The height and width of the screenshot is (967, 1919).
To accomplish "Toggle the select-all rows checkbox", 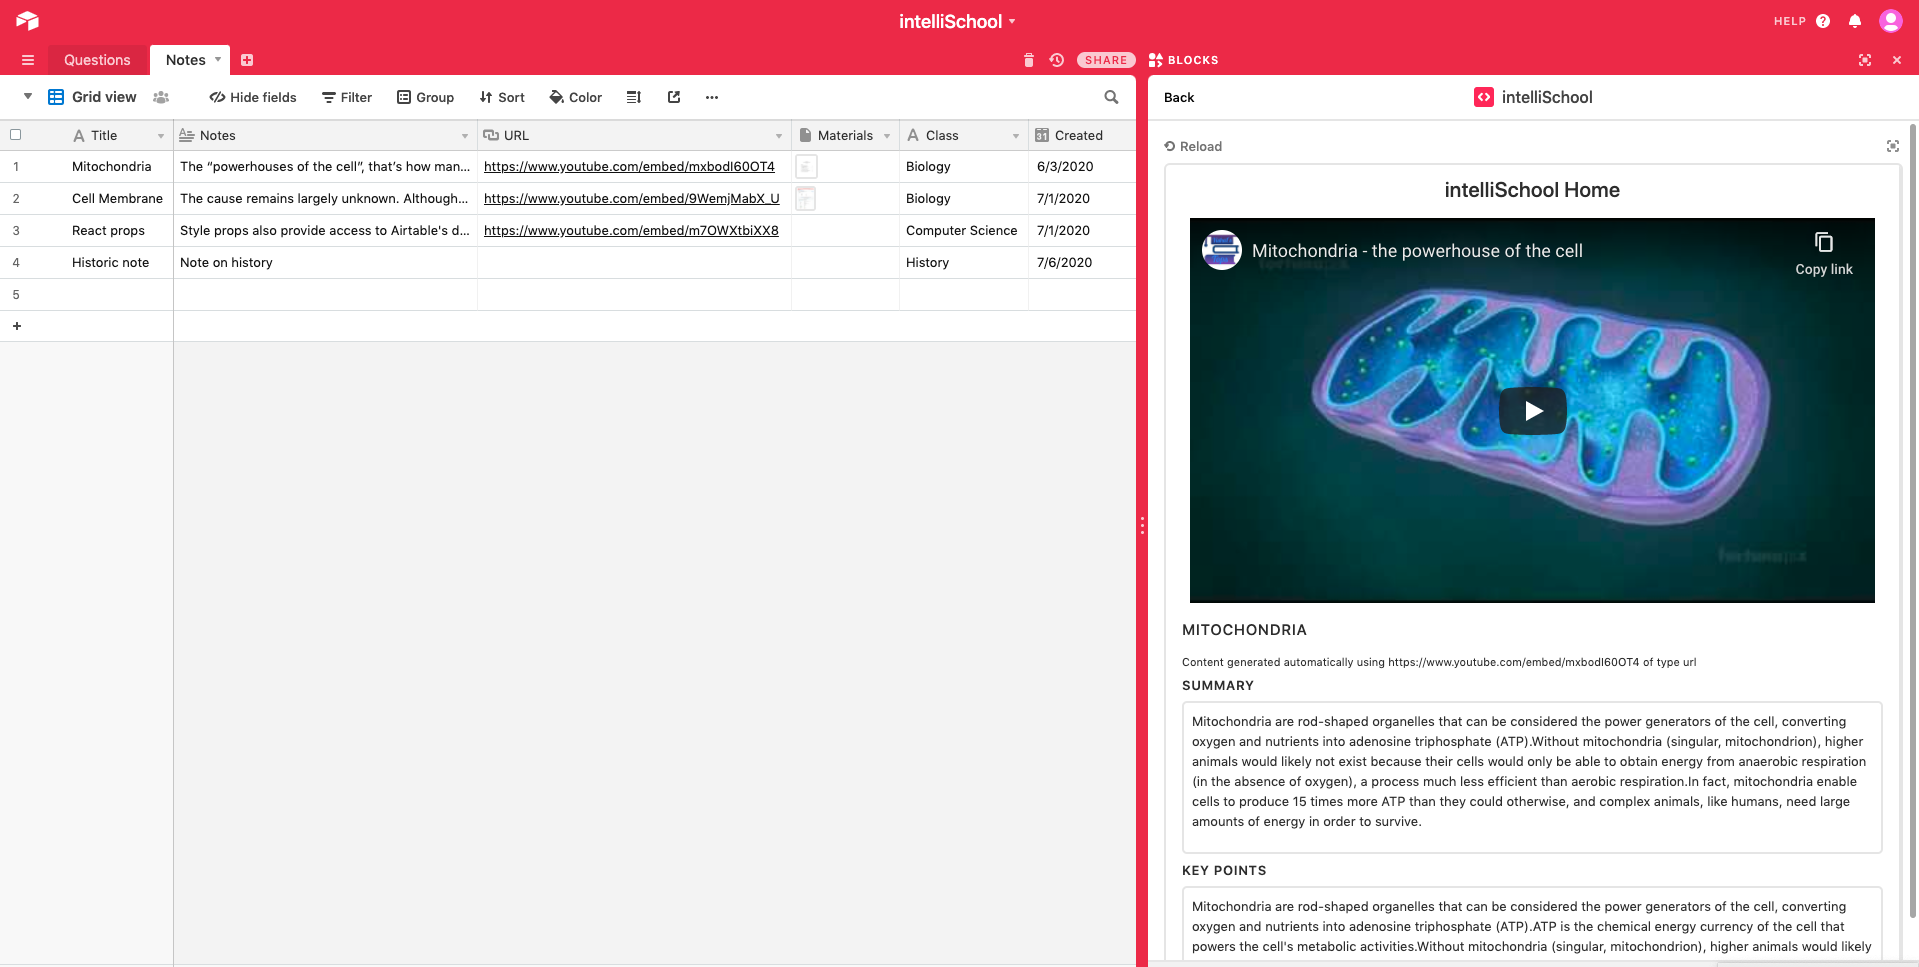I will (x=16, y=135).
